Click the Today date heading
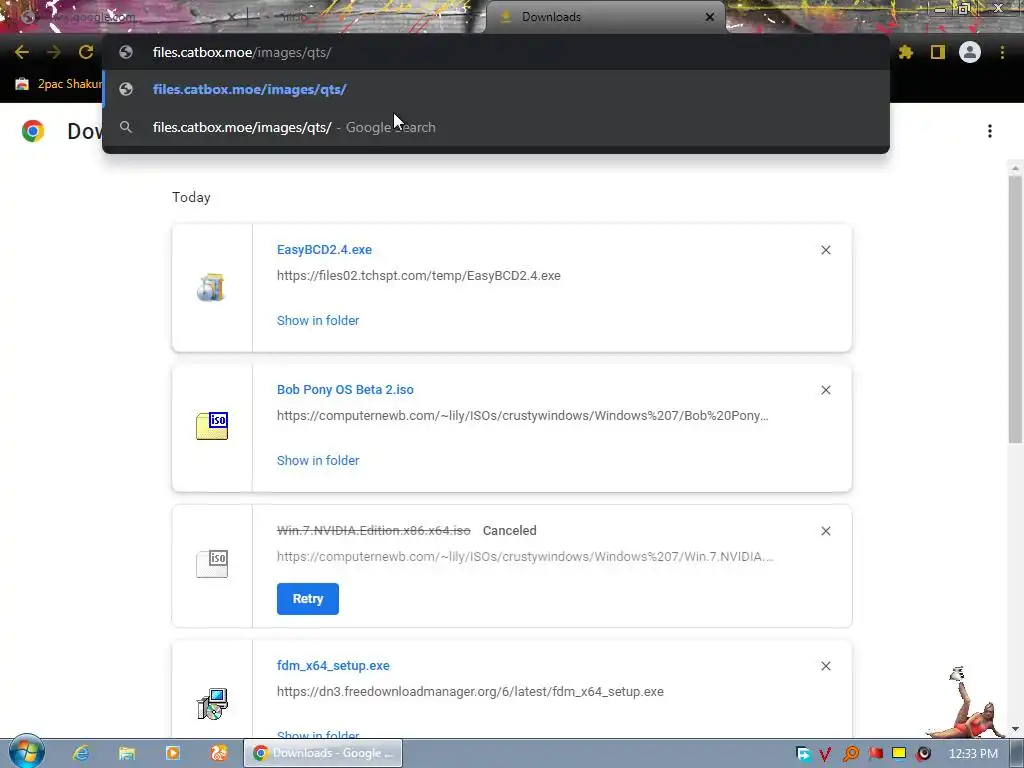This screenshot has height=768, width=1024. pyautogui.click(x=191, y=197)
